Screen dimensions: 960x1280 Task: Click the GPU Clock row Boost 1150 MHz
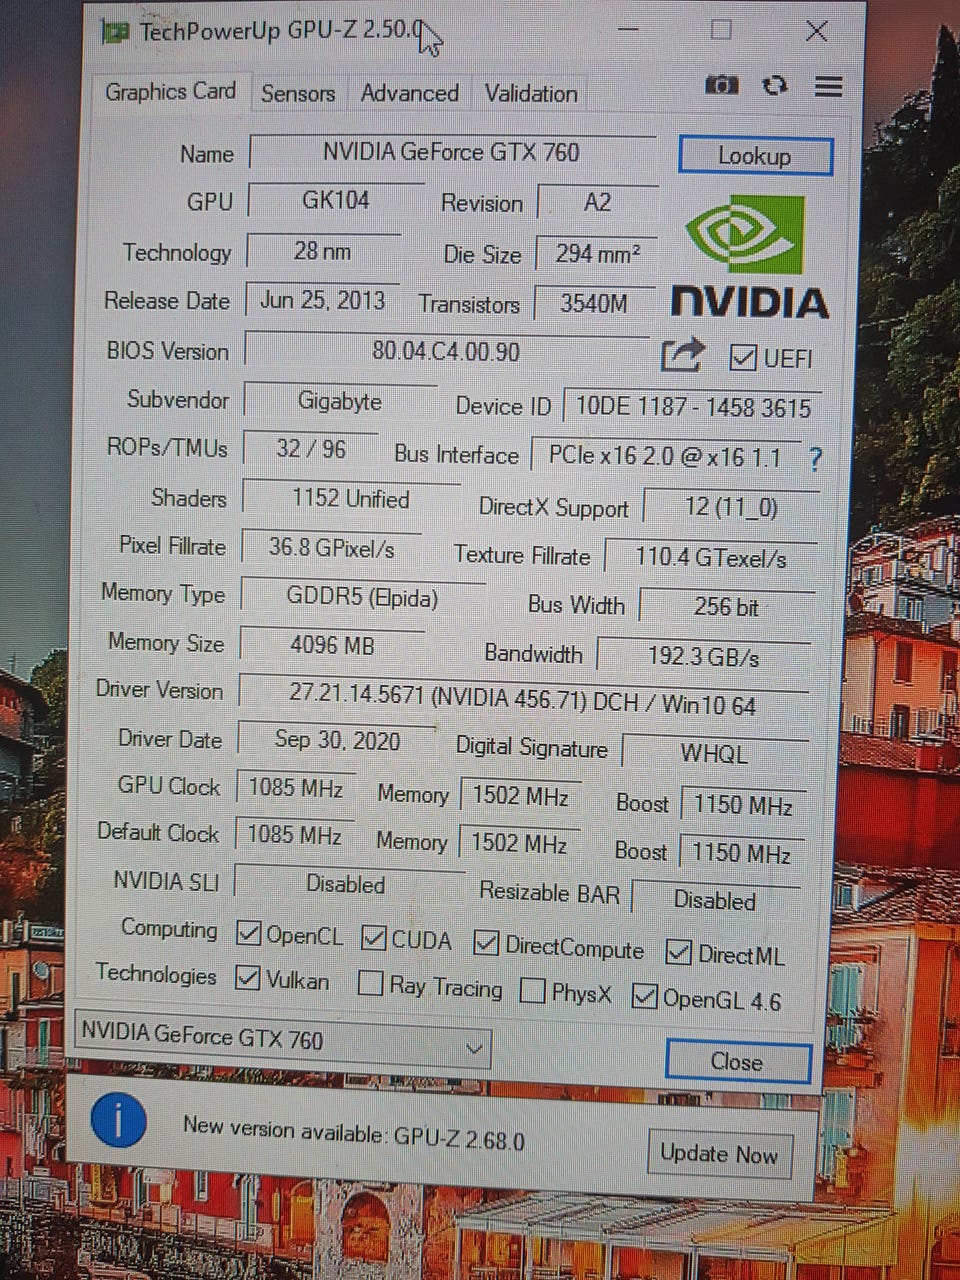tap(743, 805)
